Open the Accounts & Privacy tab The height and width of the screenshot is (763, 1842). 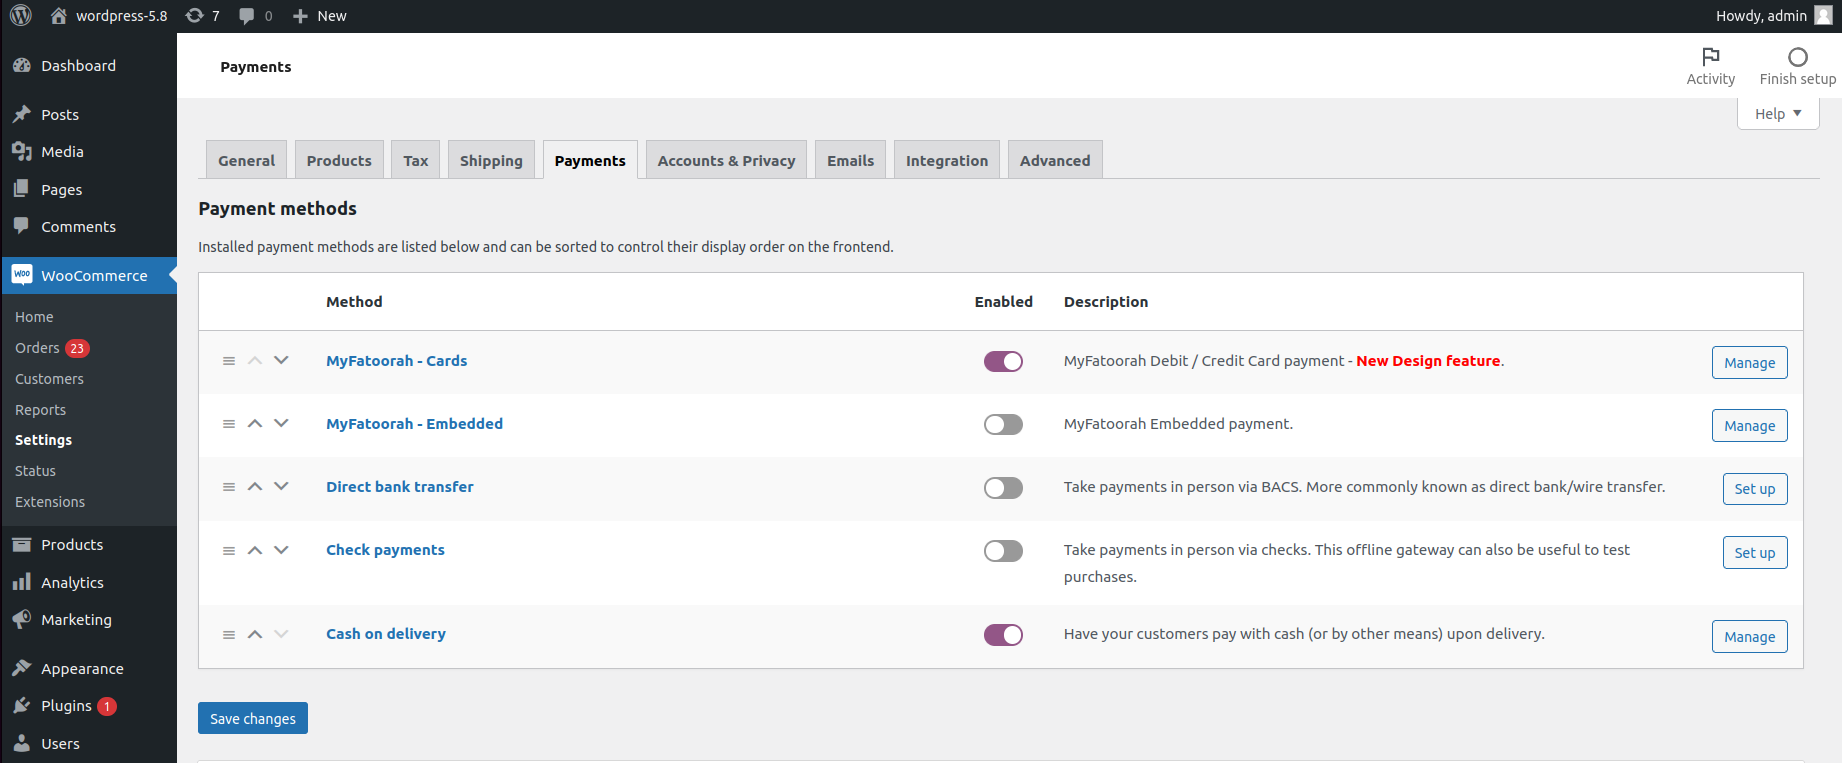click(726, 160)
